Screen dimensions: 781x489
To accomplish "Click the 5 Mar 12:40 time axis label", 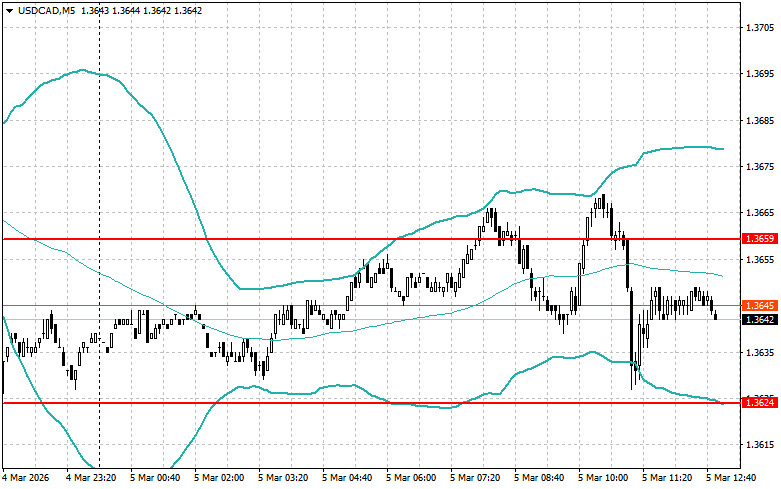I will (x=731, y=478).
